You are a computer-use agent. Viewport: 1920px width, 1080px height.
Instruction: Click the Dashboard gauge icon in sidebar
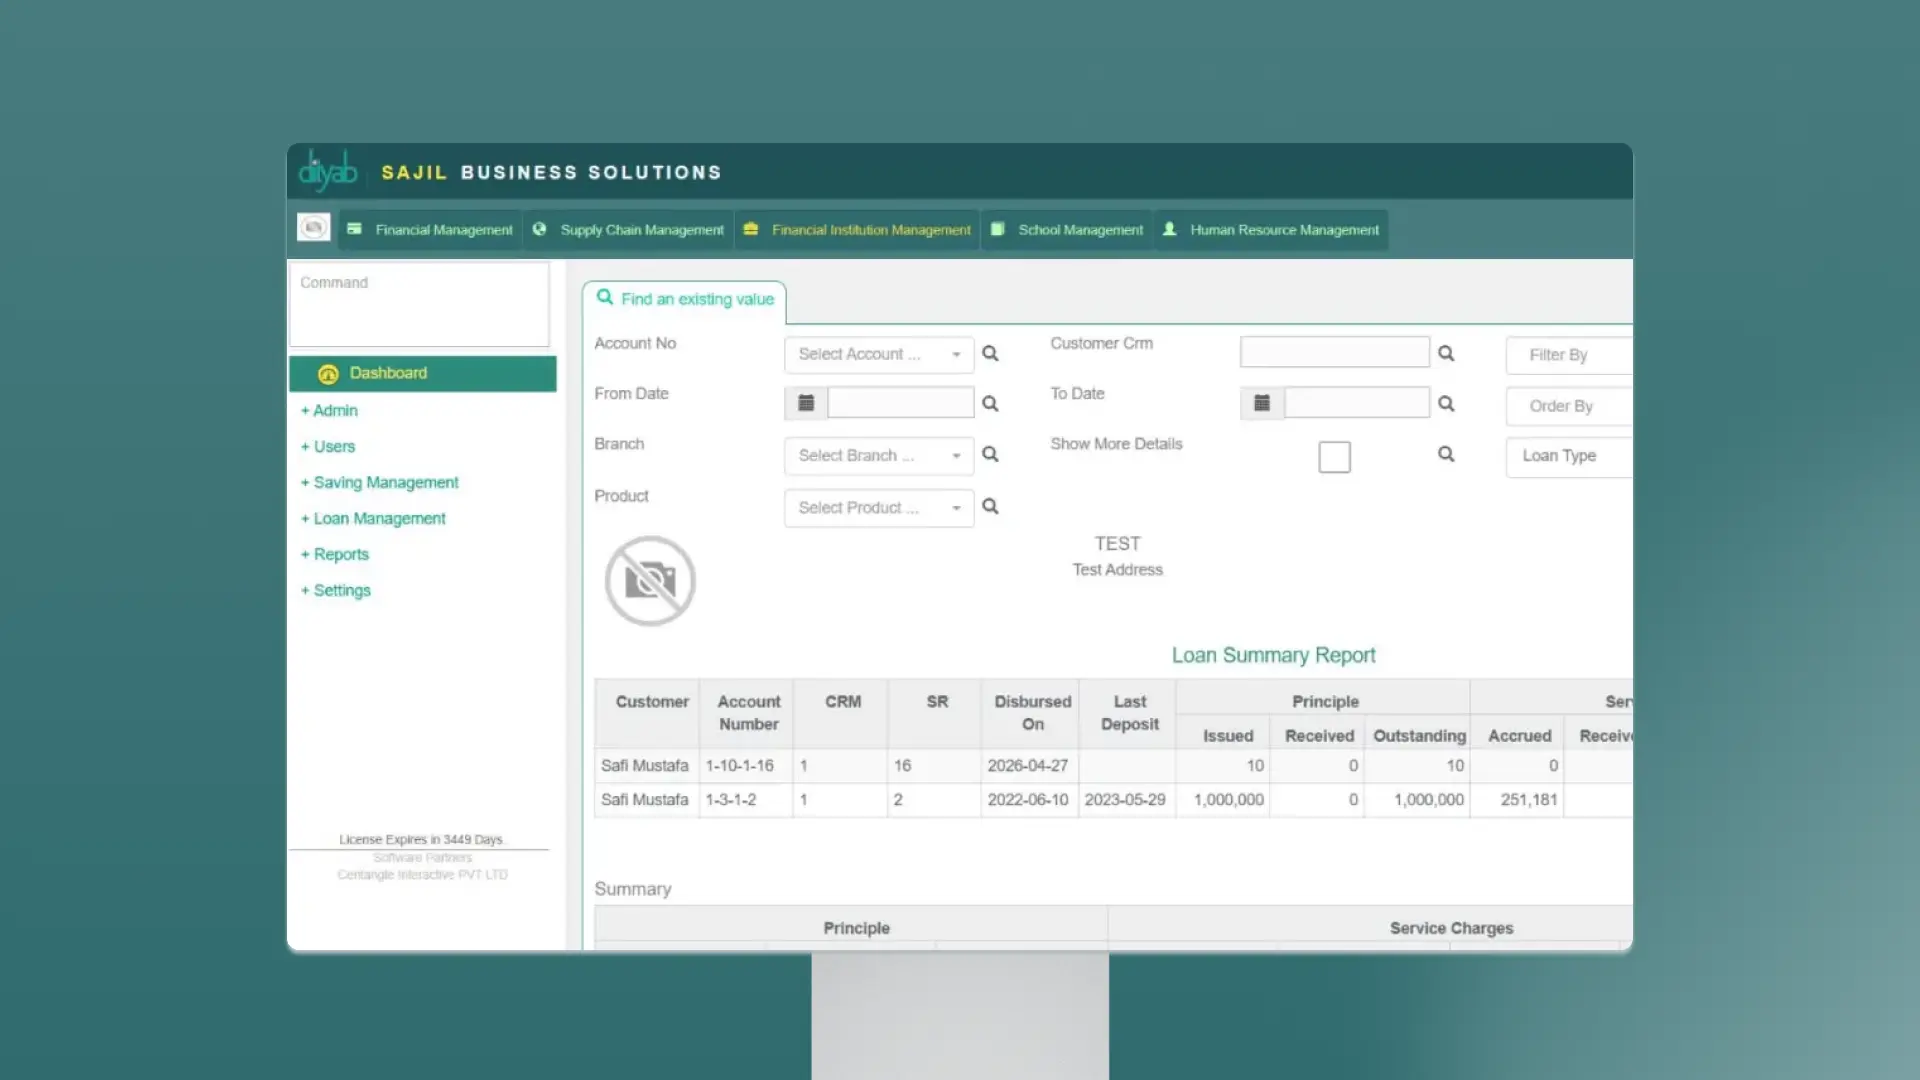[328, 374]
